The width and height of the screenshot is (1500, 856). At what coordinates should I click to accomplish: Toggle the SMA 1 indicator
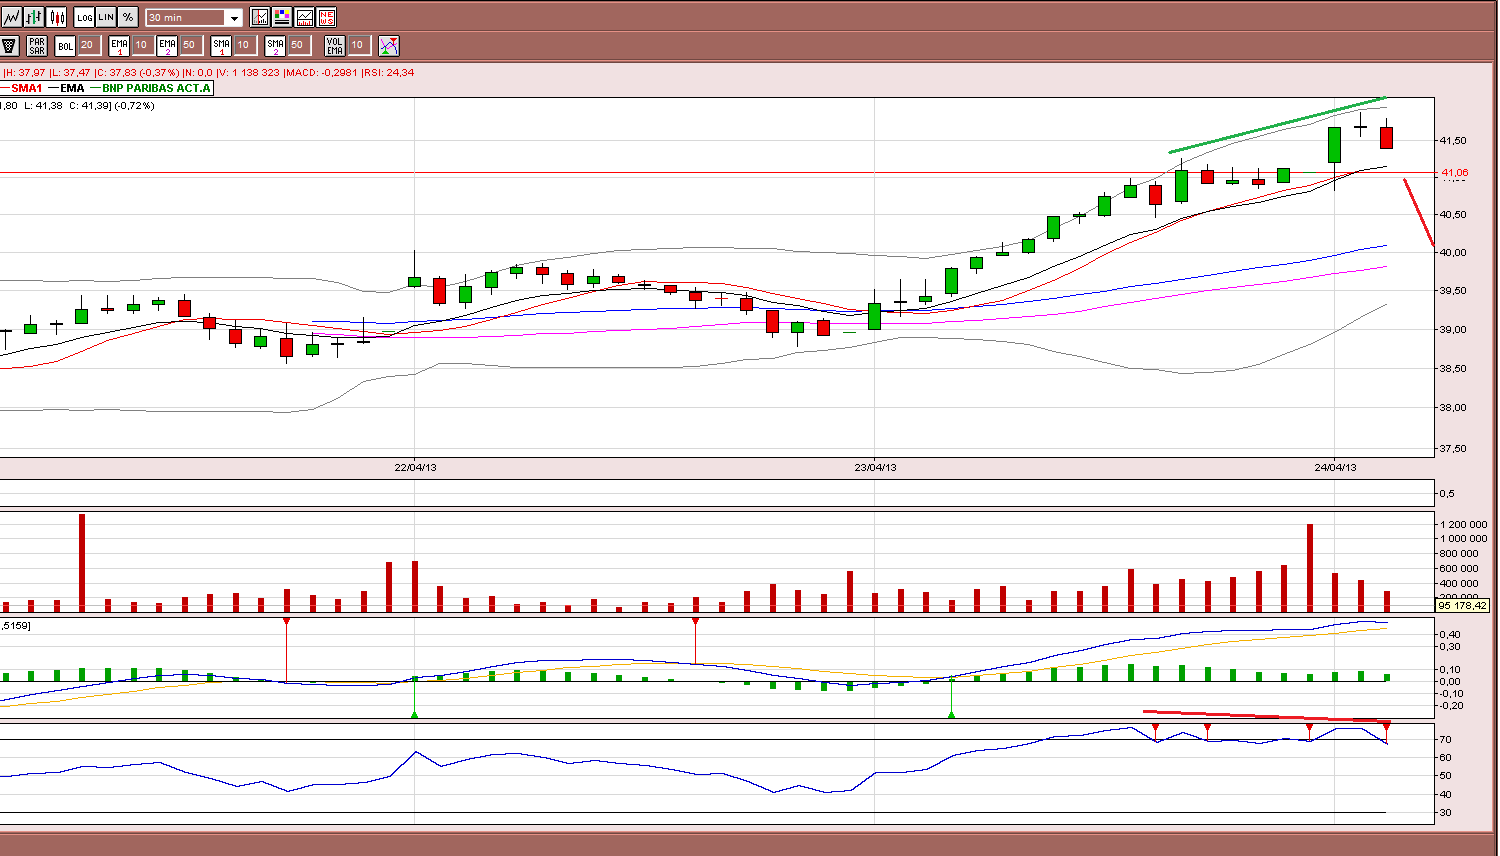coord(222,46)
